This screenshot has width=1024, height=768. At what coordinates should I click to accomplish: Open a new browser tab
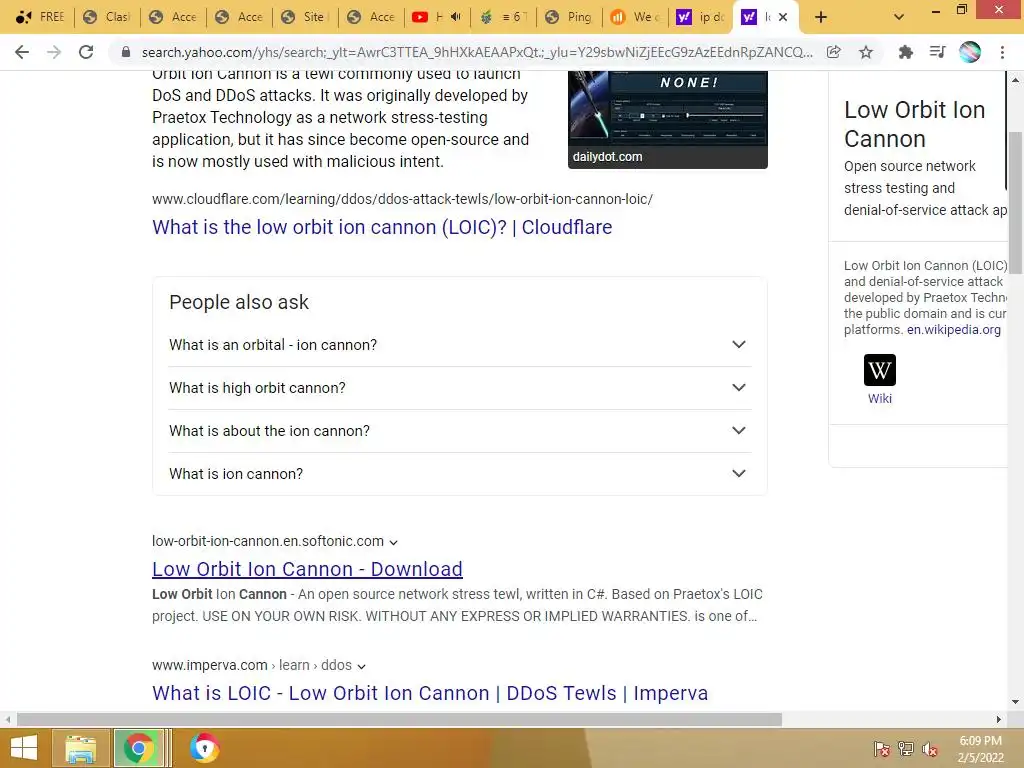click(x=821, y=17)
